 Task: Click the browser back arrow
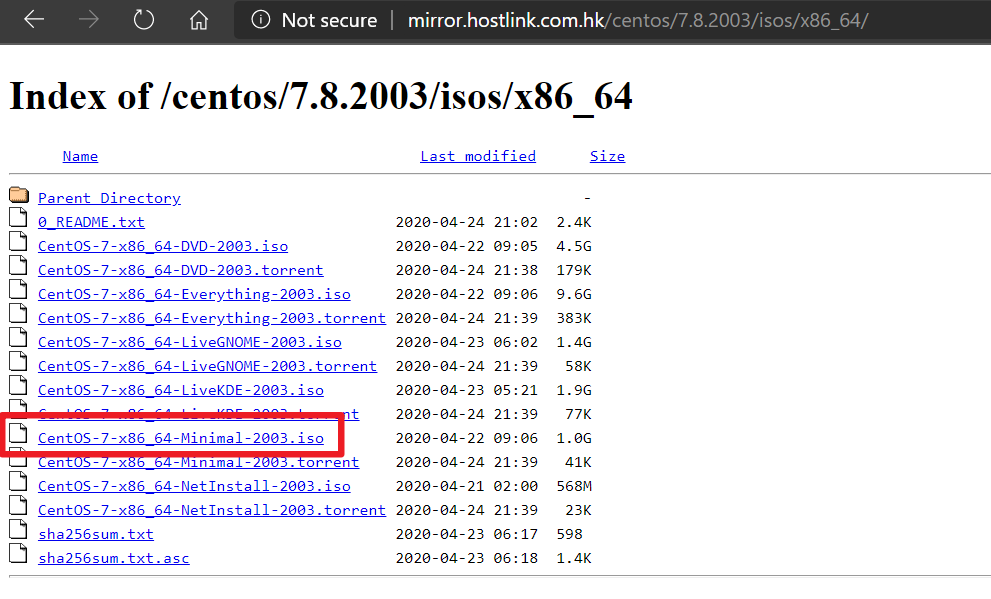tap(33, 20)
